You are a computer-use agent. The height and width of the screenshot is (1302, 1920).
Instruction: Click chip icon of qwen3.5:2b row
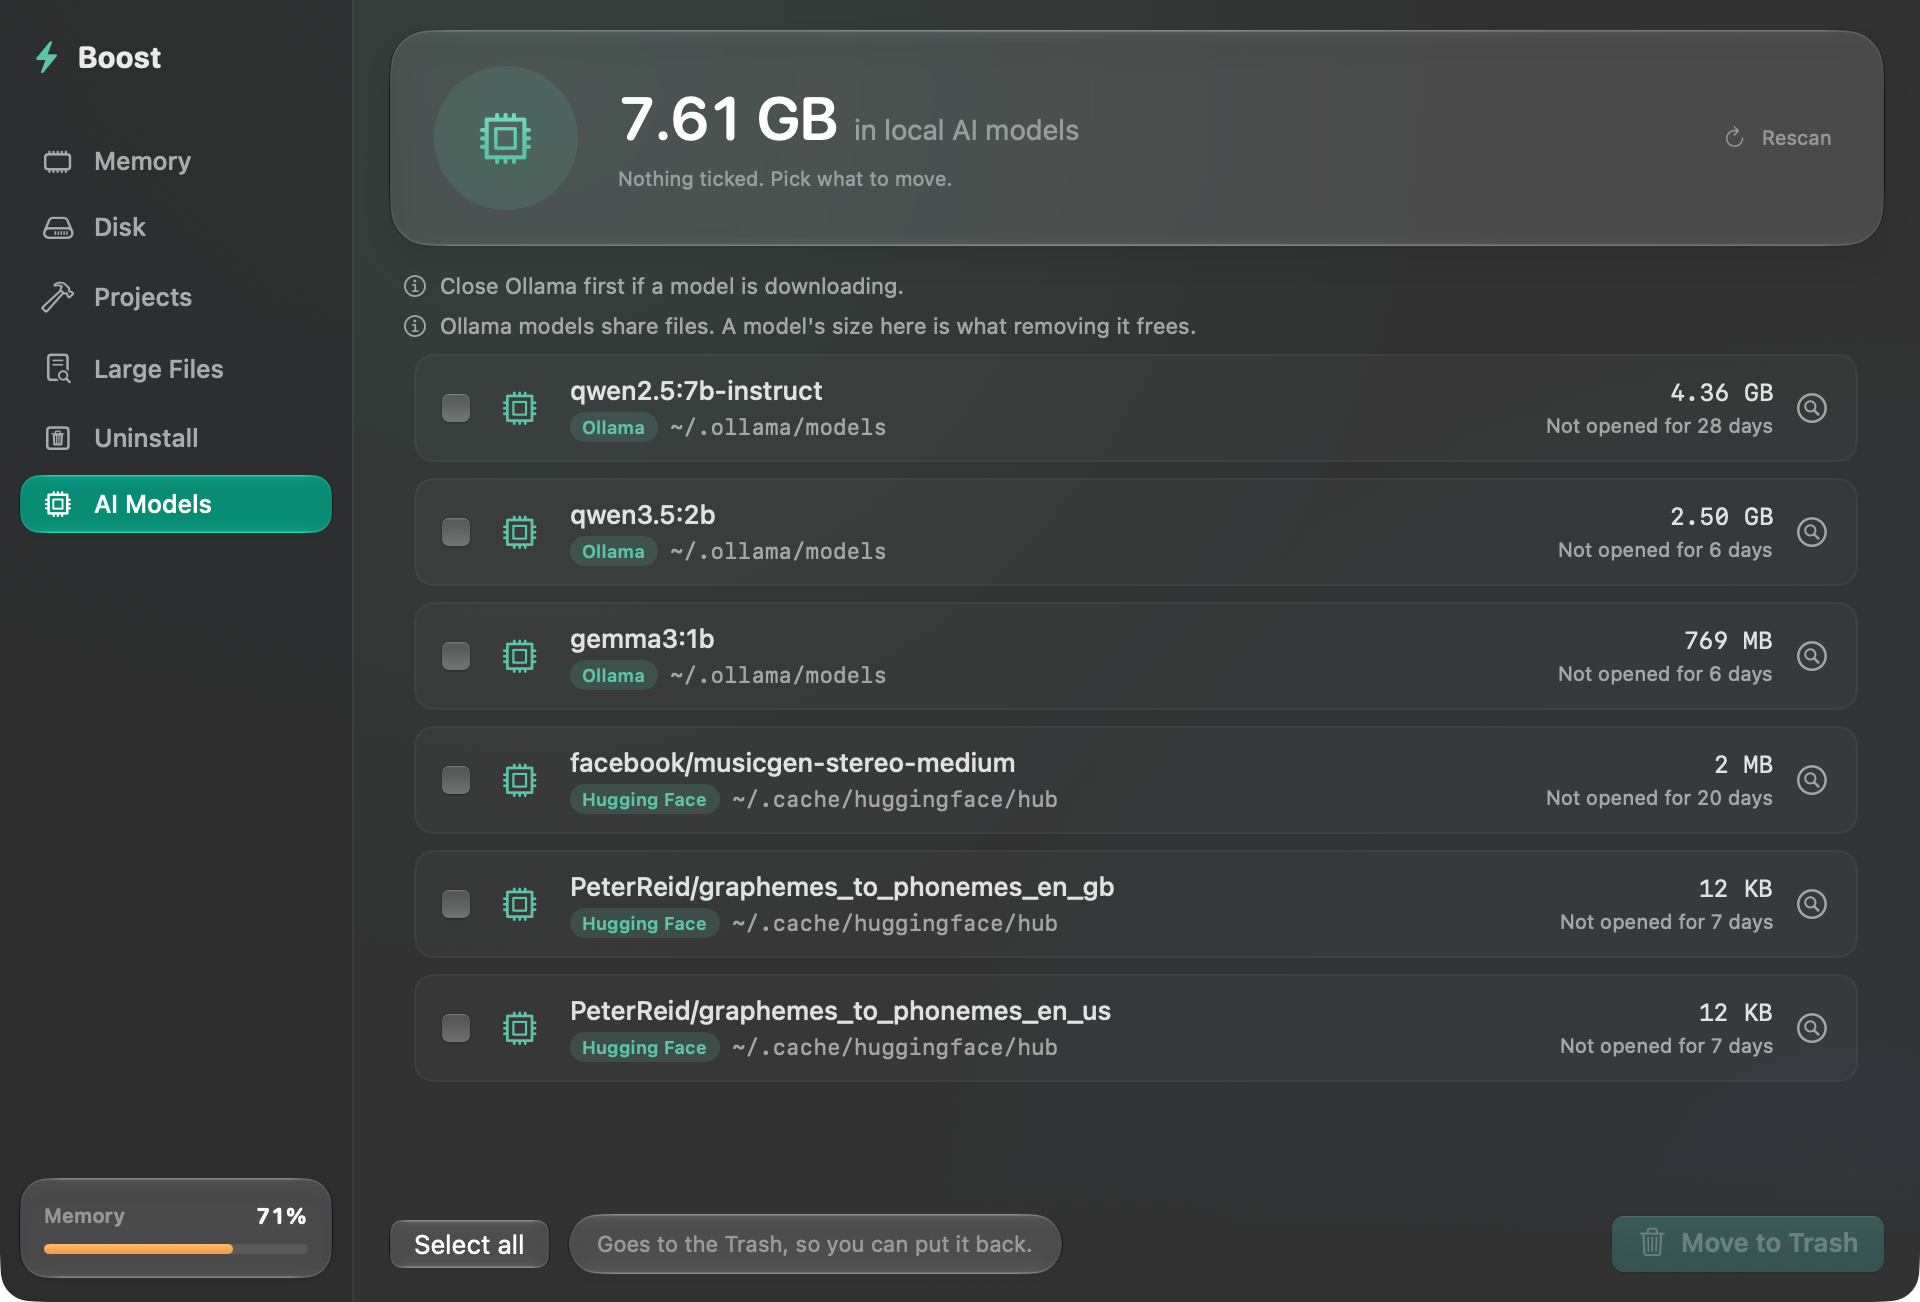coord(520,532)
